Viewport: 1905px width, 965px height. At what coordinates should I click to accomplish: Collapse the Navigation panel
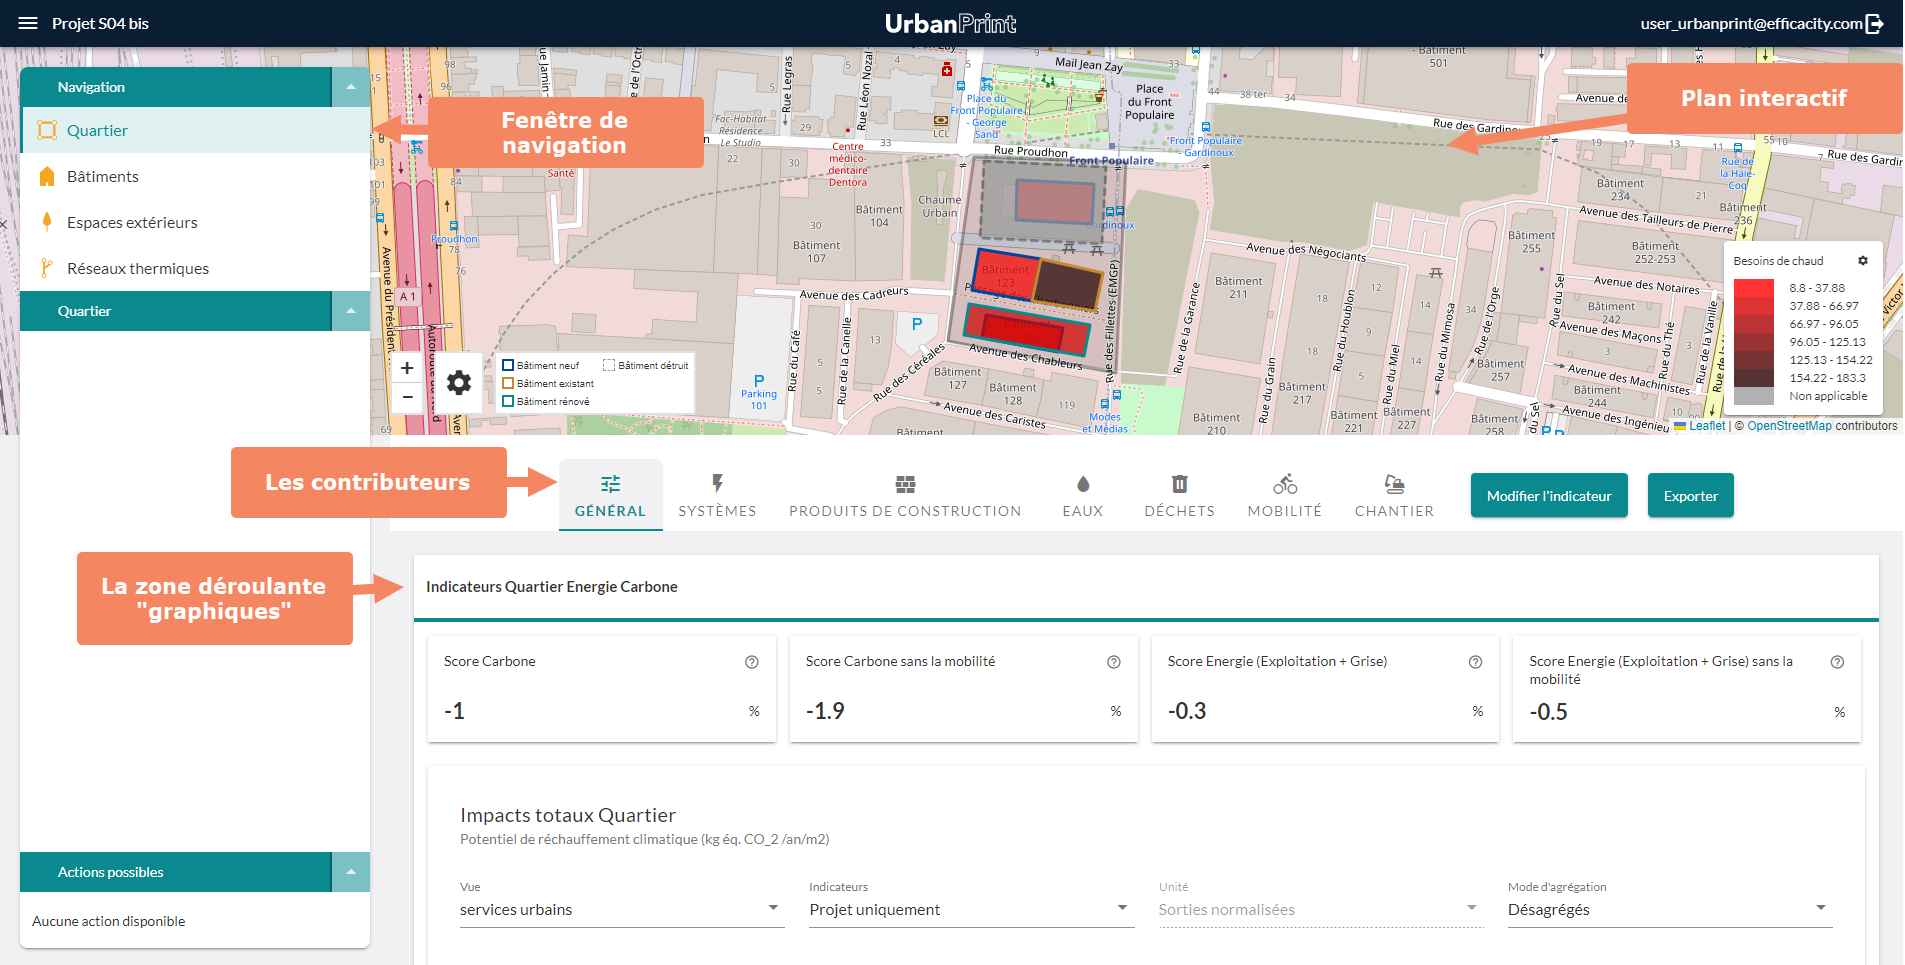pos(351,87)
